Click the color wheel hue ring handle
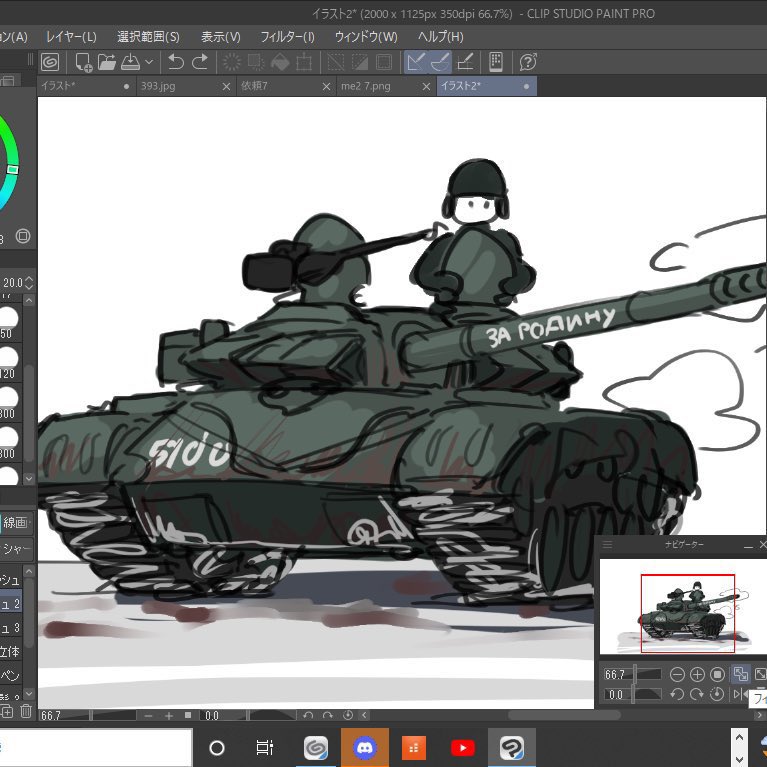767x767 pixels. click(13, 170)
